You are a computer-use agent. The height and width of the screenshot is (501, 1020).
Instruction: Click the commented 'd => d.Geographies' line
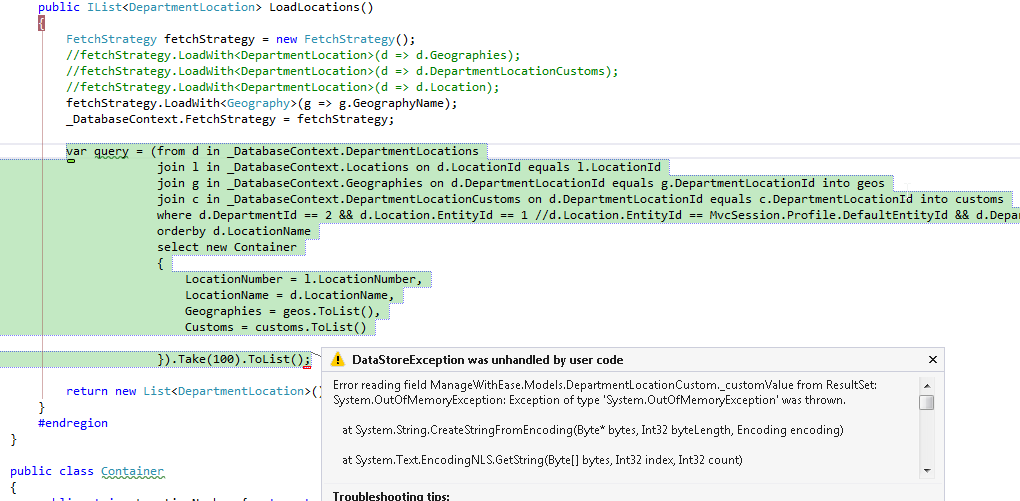pos(293,55)
